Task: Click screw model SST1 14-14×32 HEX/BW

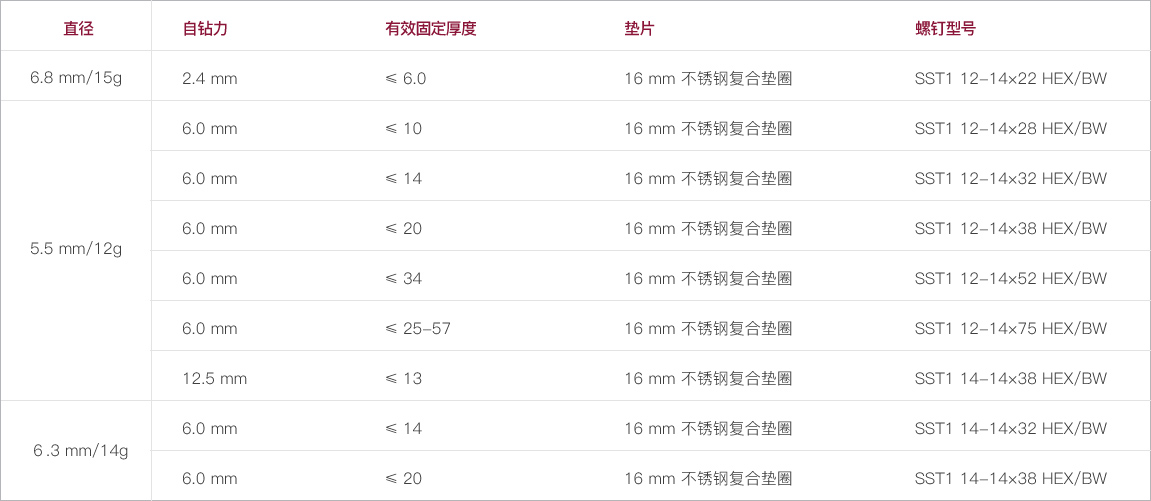Action: (1011, 428)
